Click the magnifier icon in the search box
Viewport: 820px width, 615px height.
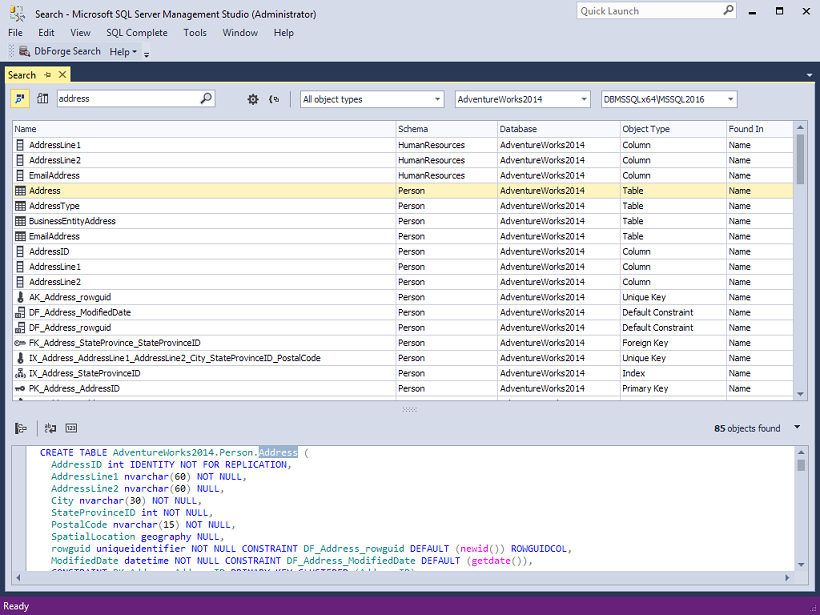point(206,99)
